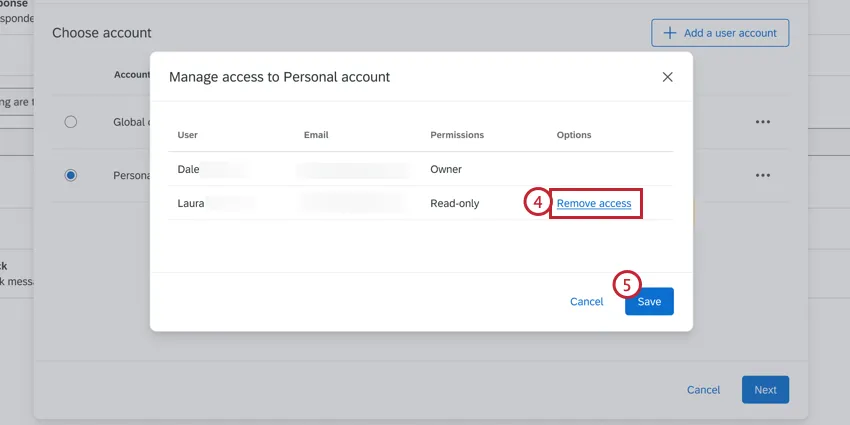Select the Personal account radio button
The image size is (850, 425).
70,175
